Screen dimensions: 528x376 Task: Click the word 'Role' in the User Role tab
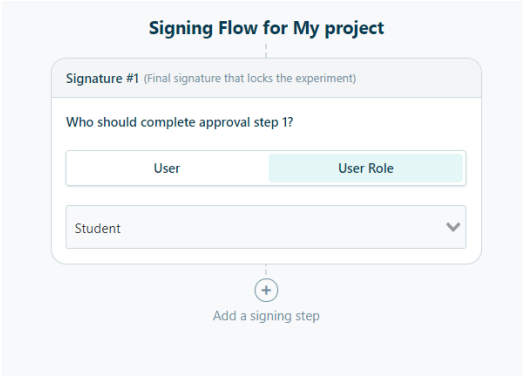[380, 168]
